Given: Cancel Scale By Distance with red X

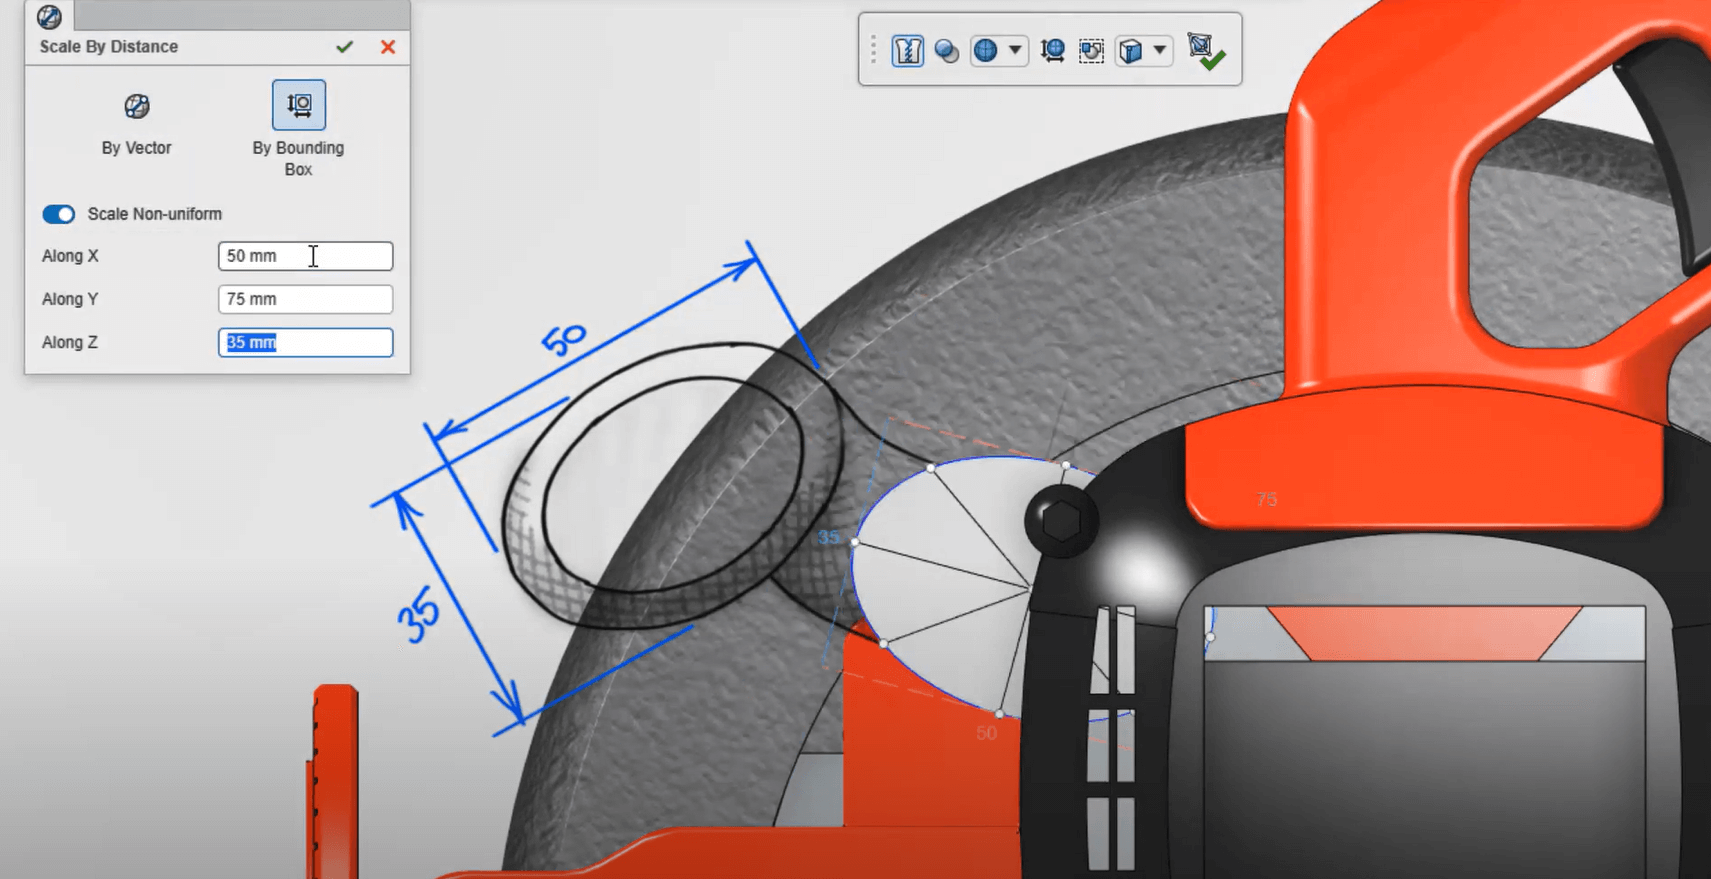Looking at the screenshot, I should click(388, 47).
